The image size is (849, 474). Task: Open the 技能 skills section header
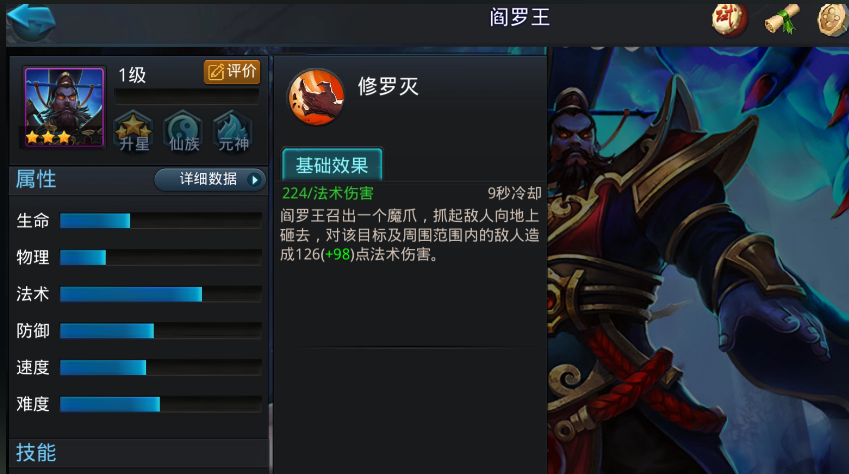(36, 452)
